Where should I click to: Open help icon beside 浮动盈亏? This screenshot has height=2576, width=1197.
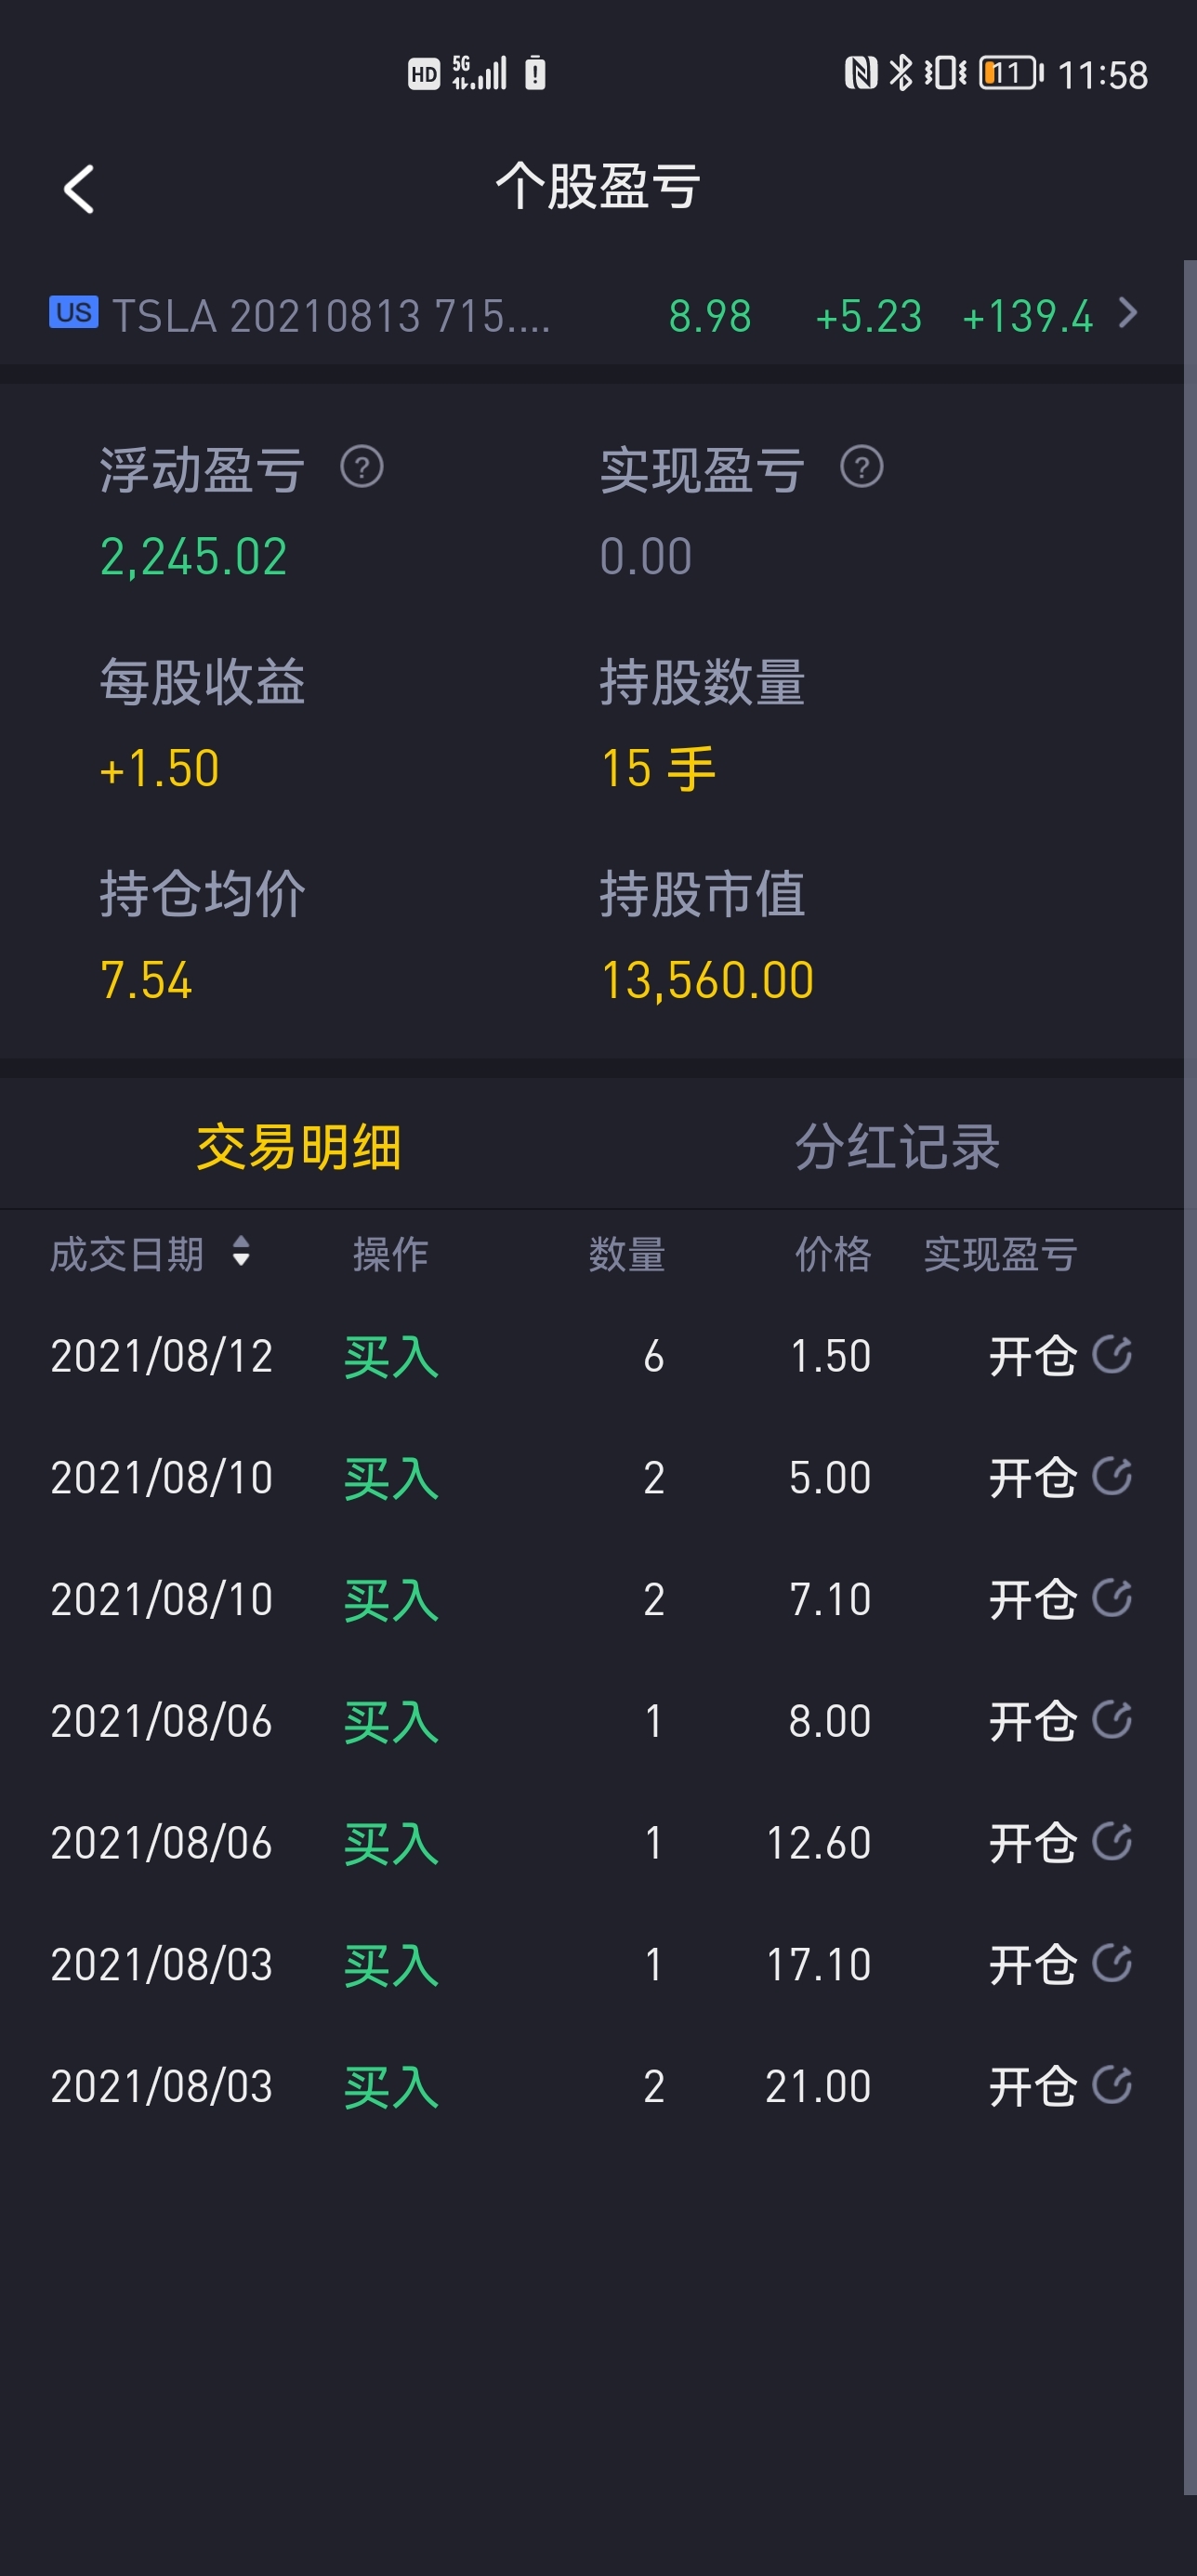[x=361, y=467]
